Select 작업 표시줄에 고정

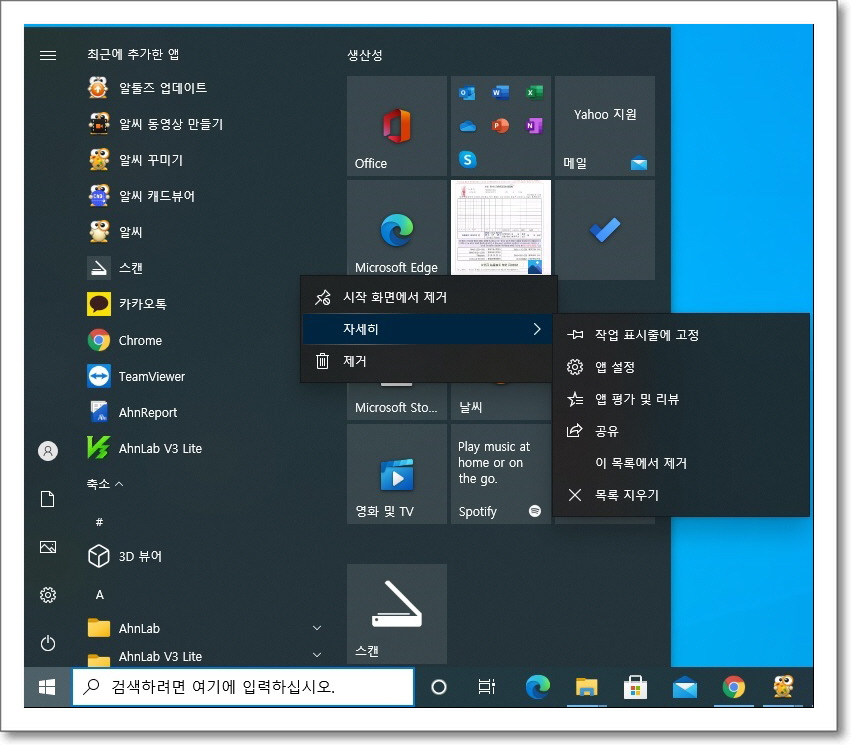point(681,335)
